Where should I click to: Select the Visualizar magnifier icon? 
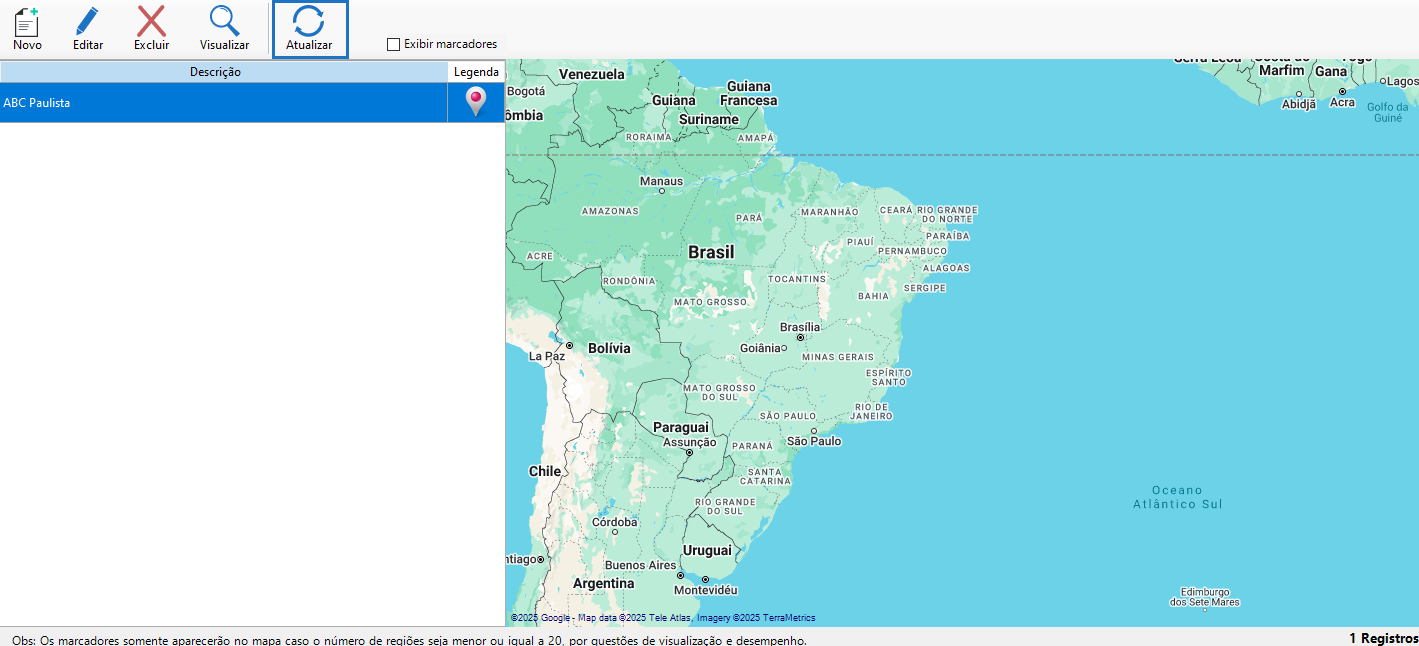[x=224, y=27]
